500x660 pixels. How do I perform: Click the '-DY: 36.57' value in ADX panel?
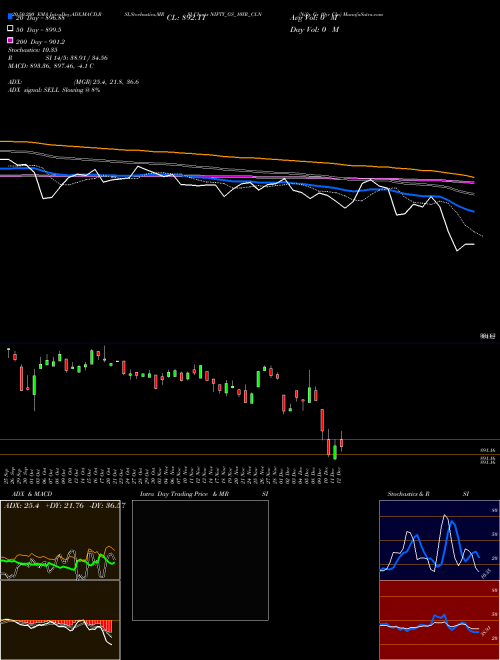[x=107, y=505]
